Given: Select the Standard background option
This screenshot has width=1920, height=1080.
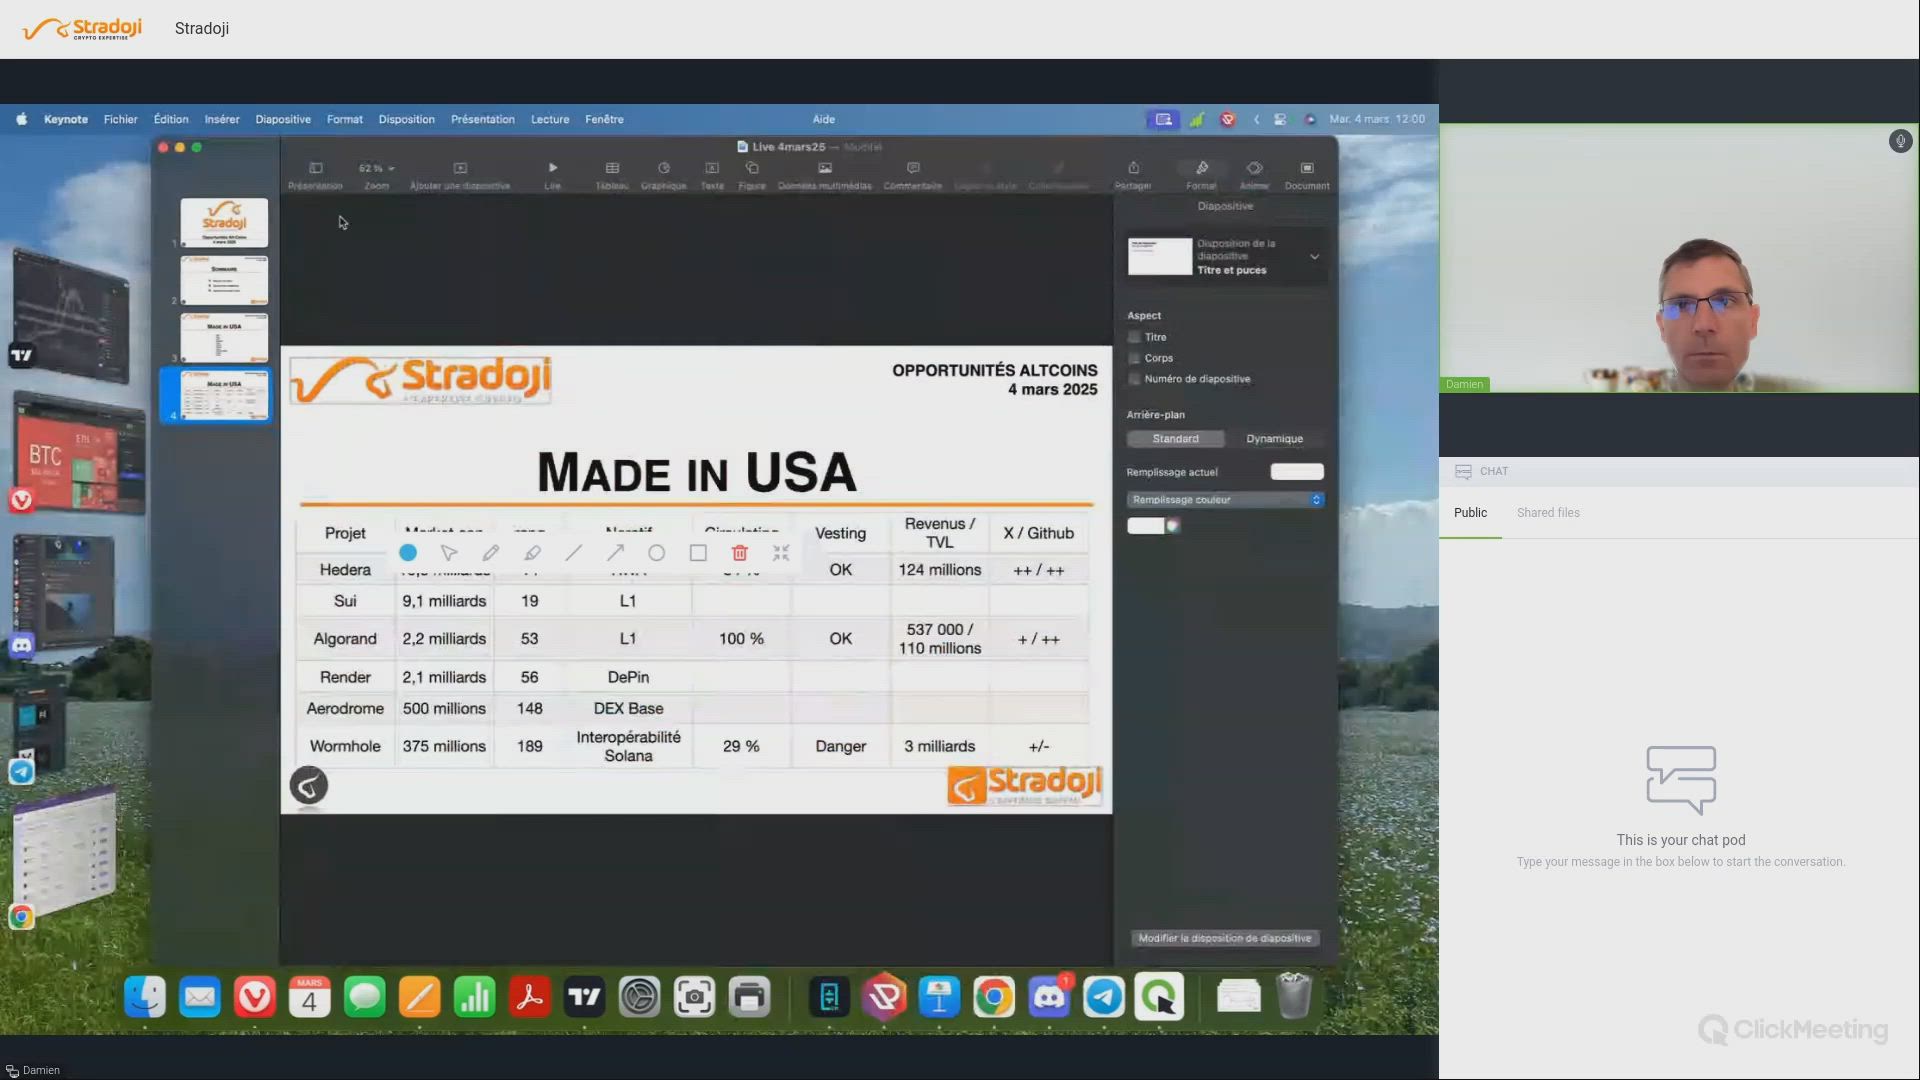Looking at the screenshot, I should click(1175, 439).
